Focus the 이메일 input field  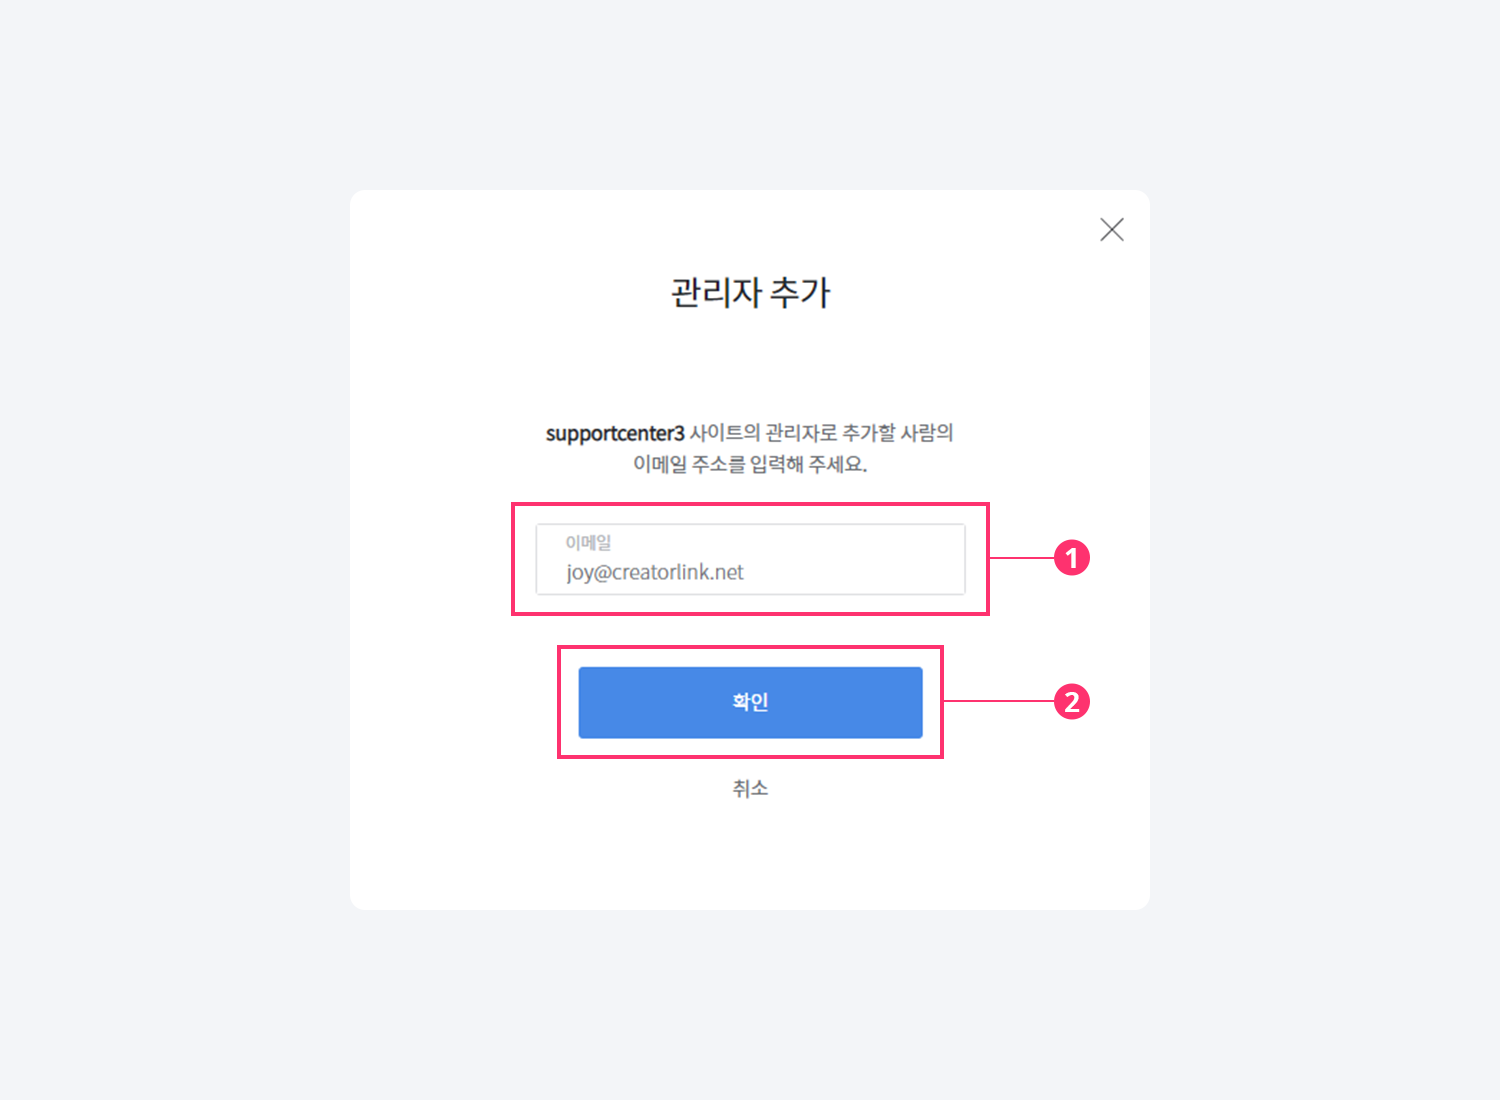pyautogui.click(x=750, y=559)
